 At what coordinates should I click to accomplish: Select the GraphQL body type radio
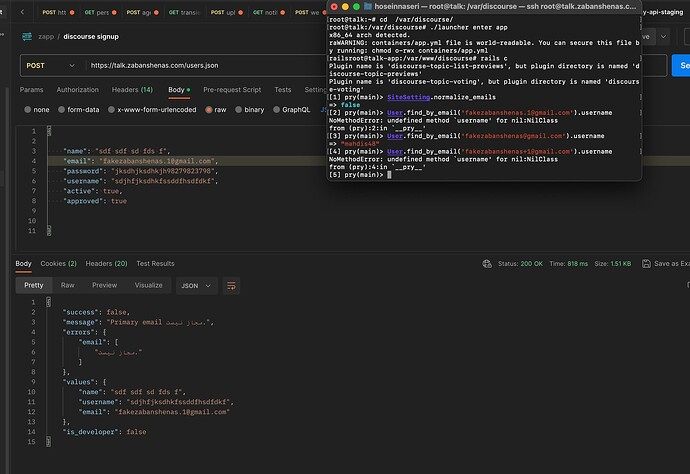click(276, 110)
